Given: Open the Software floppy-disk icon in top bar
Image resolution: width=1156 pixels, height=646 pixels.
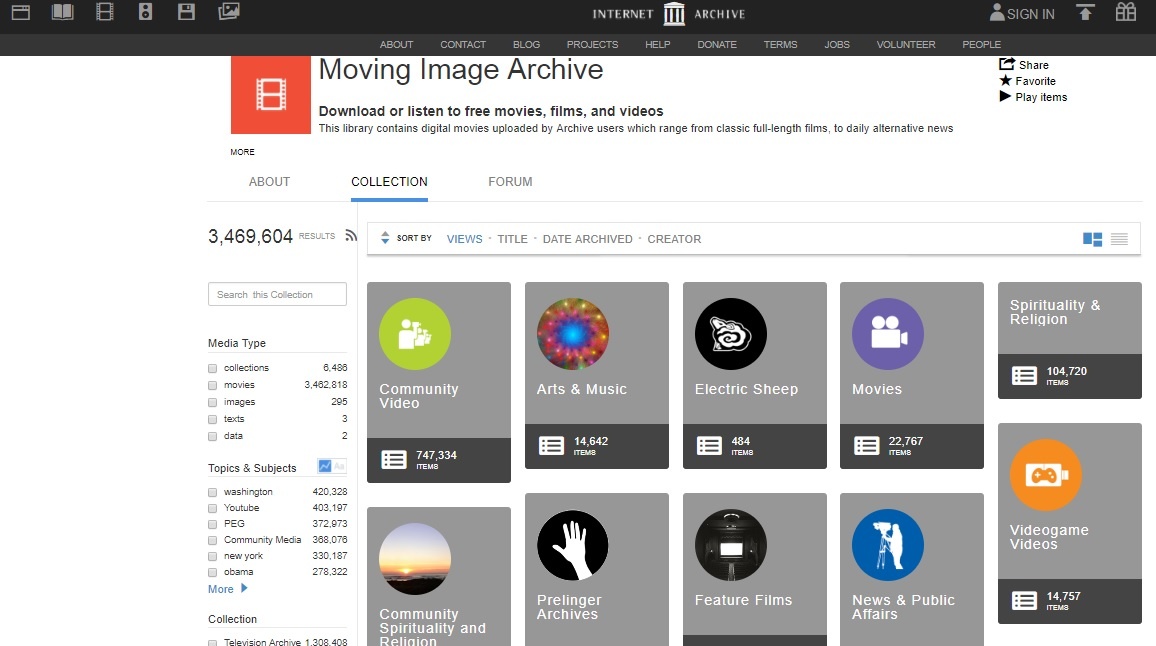Looking at the screenshot, I should point(186,12).
